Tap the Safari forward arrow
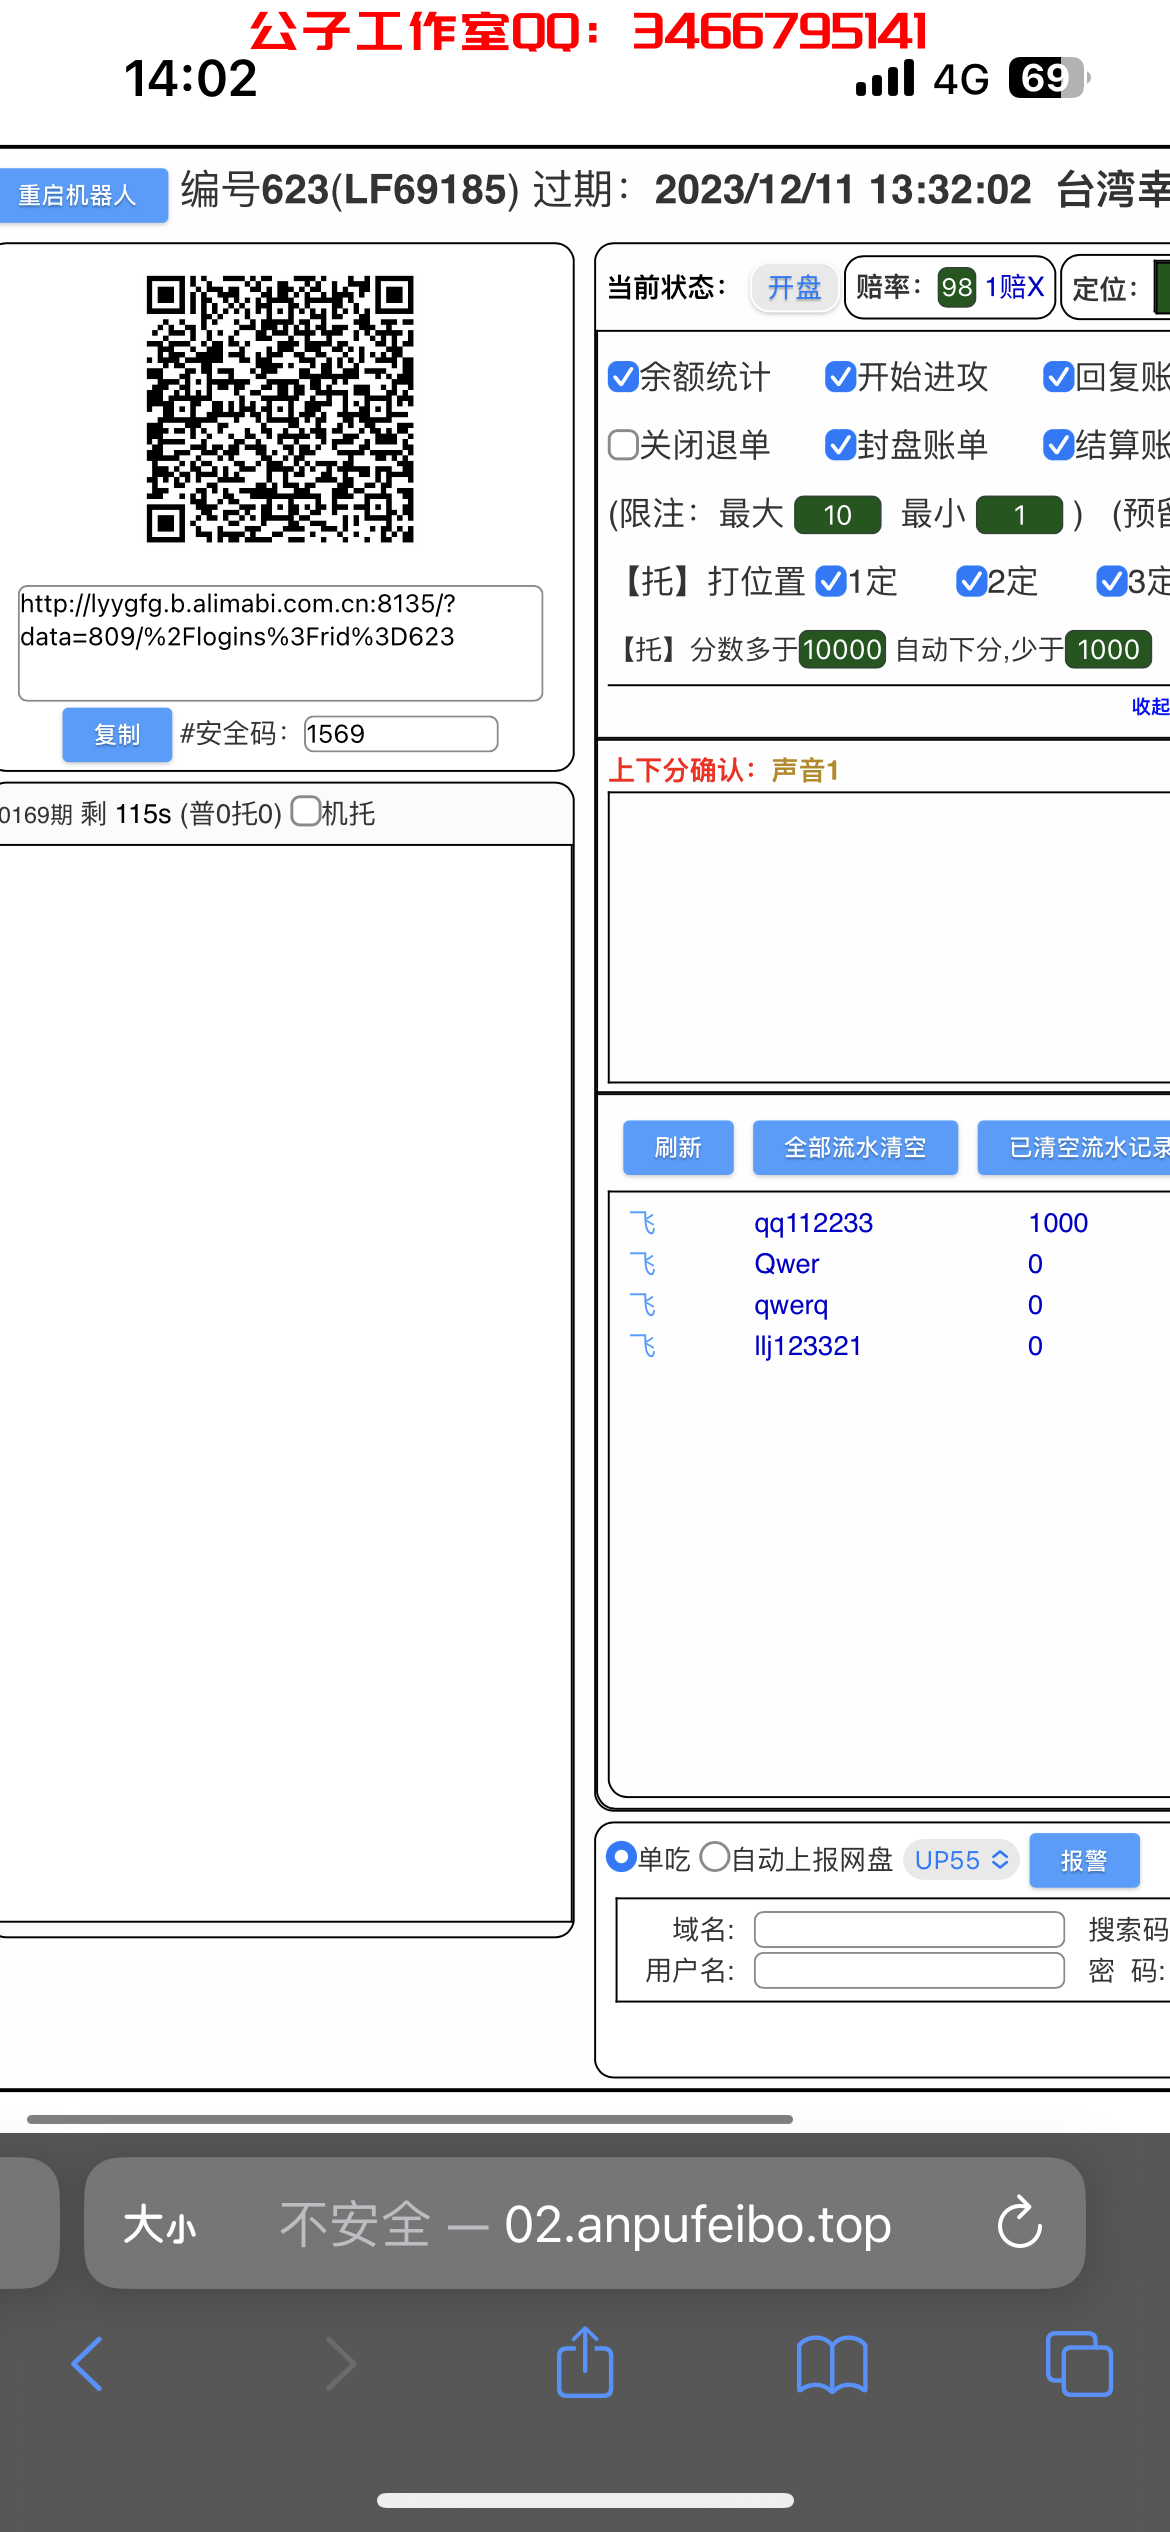 click(341, 2364)
